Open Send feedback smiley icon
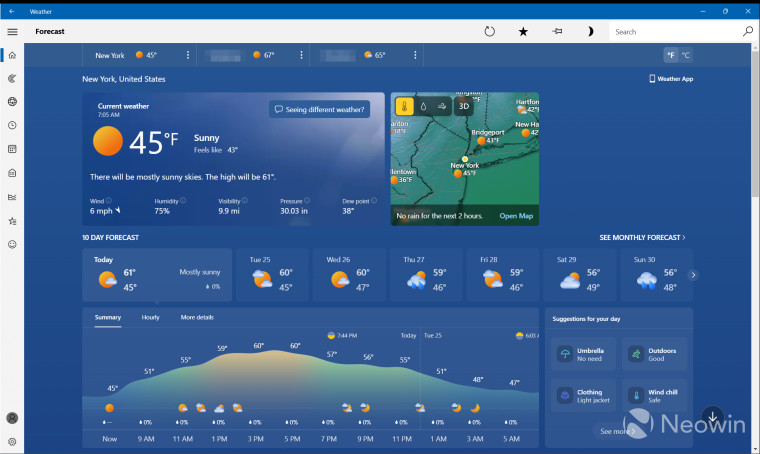This screenshot has height=454, width=760. (12, 245)
